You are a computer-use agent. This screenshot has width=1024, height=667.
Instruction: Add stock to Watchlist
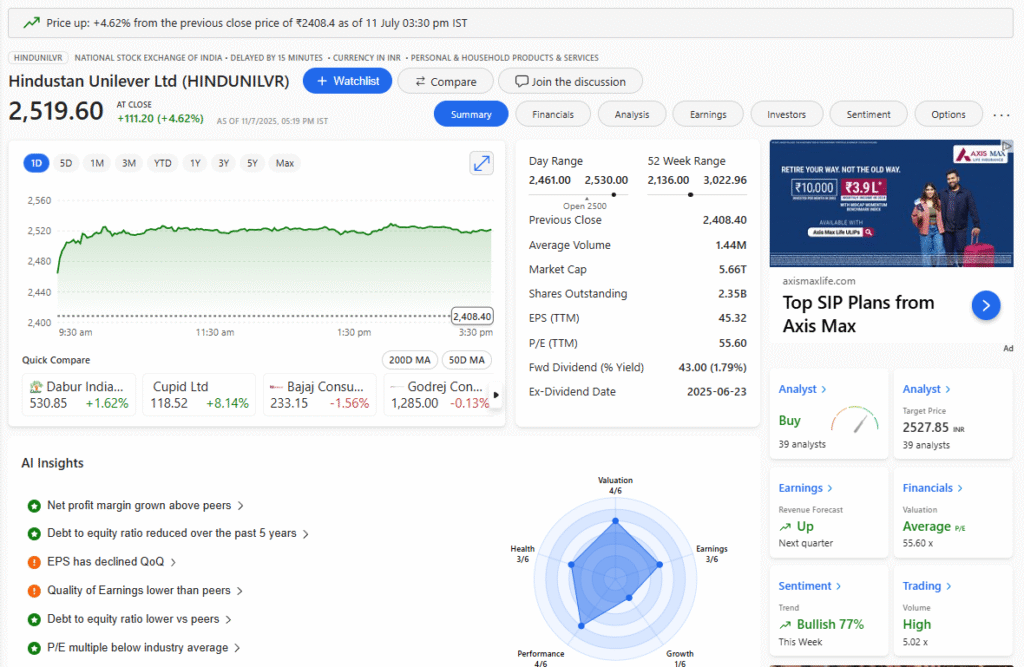(x=347, y=81)
